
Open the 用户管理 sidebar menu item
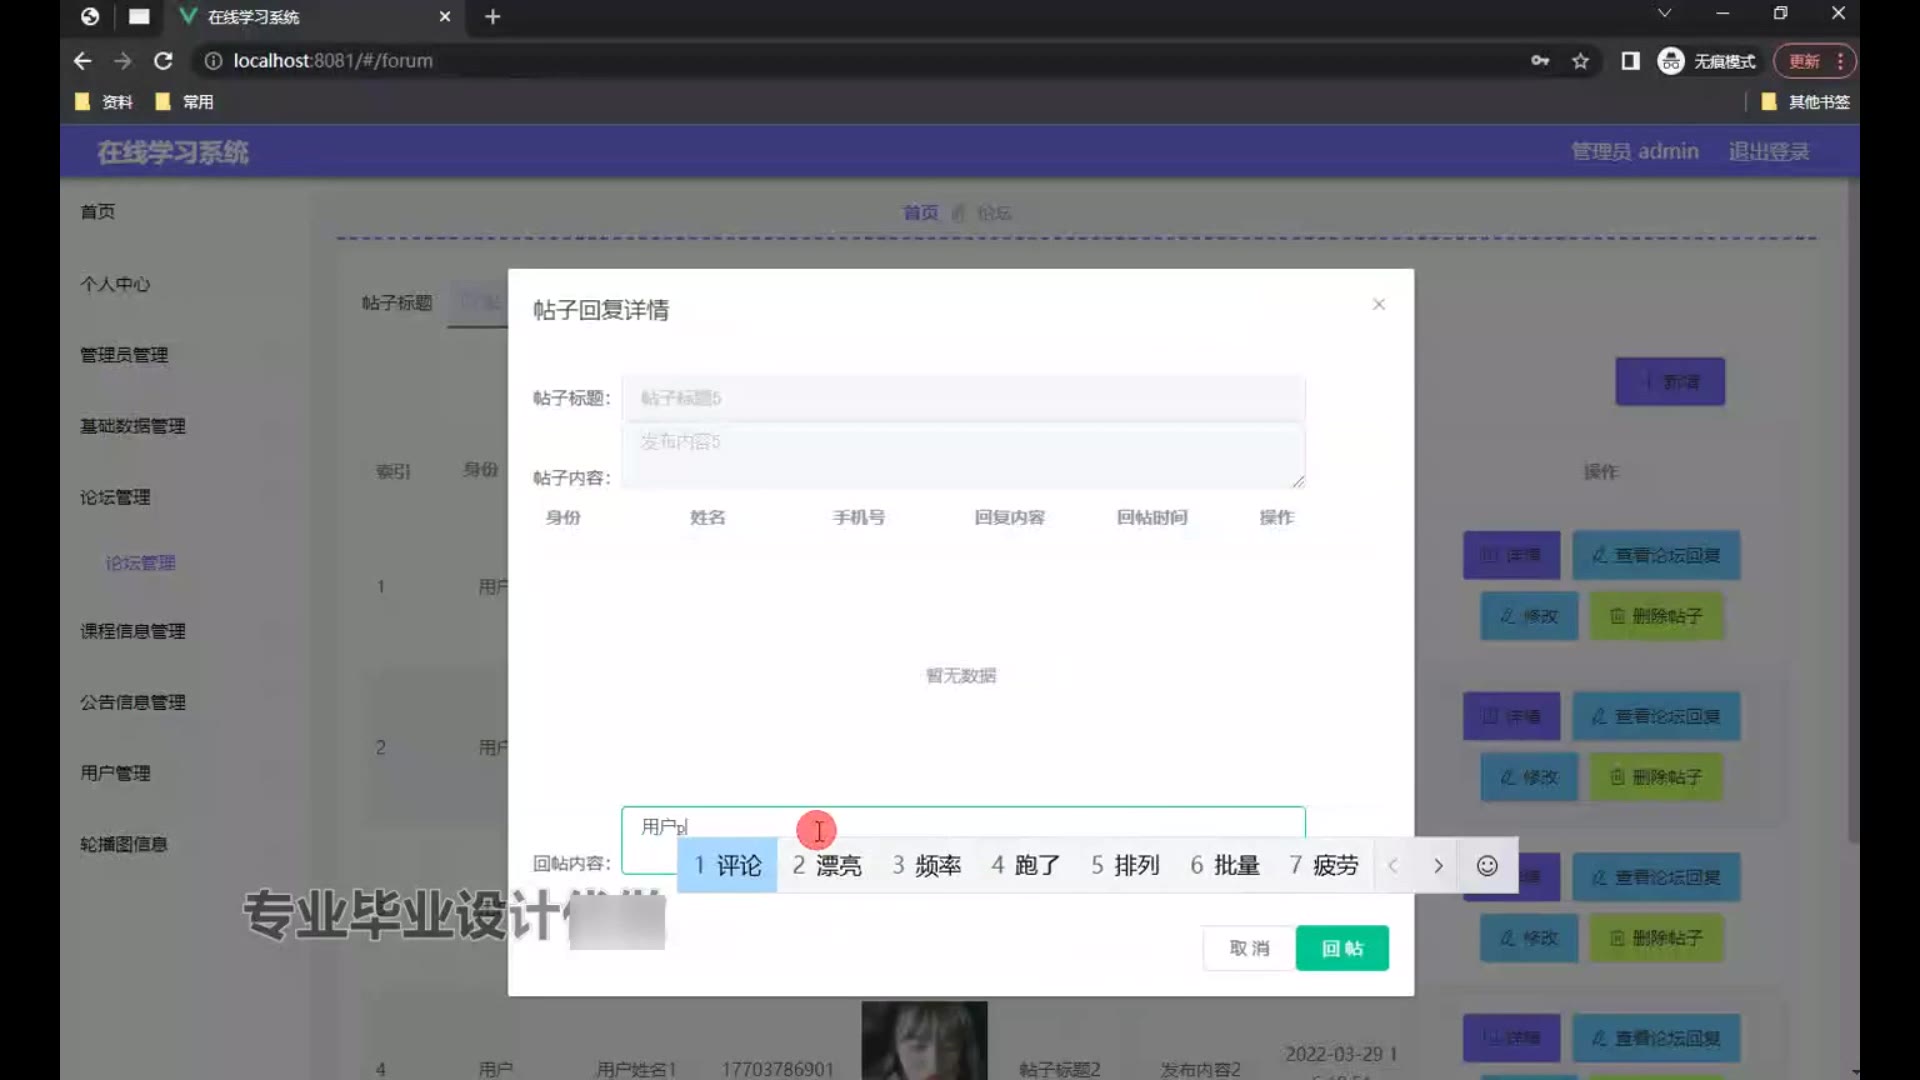point(115,773)
